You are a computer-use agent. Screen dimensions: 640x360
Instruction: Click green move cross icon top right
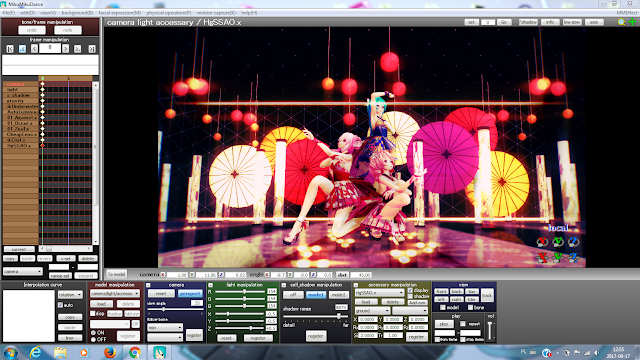(x=632, y=22)
